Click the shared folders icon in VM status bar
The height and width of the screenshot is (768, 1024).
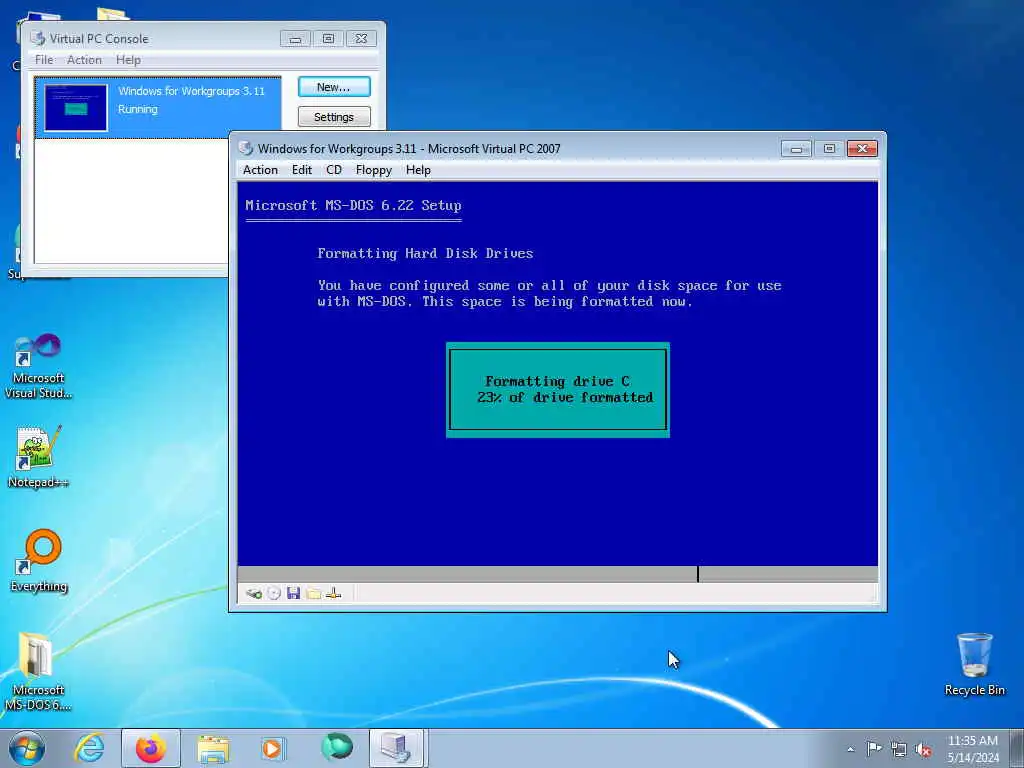click(313, 593)
